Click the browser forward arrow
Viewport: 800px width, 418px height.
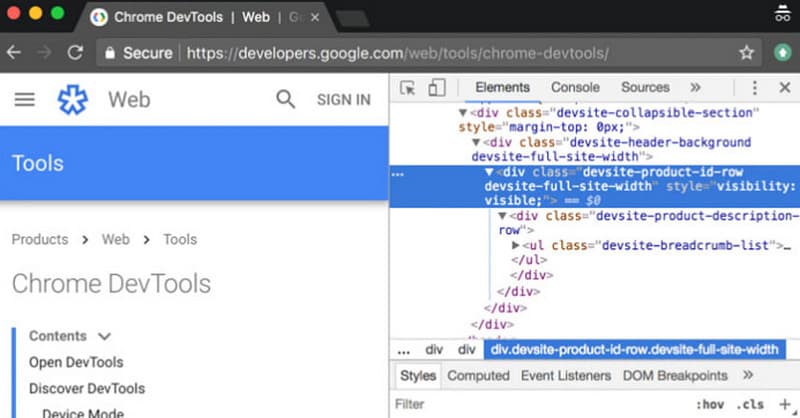[44, 52]
